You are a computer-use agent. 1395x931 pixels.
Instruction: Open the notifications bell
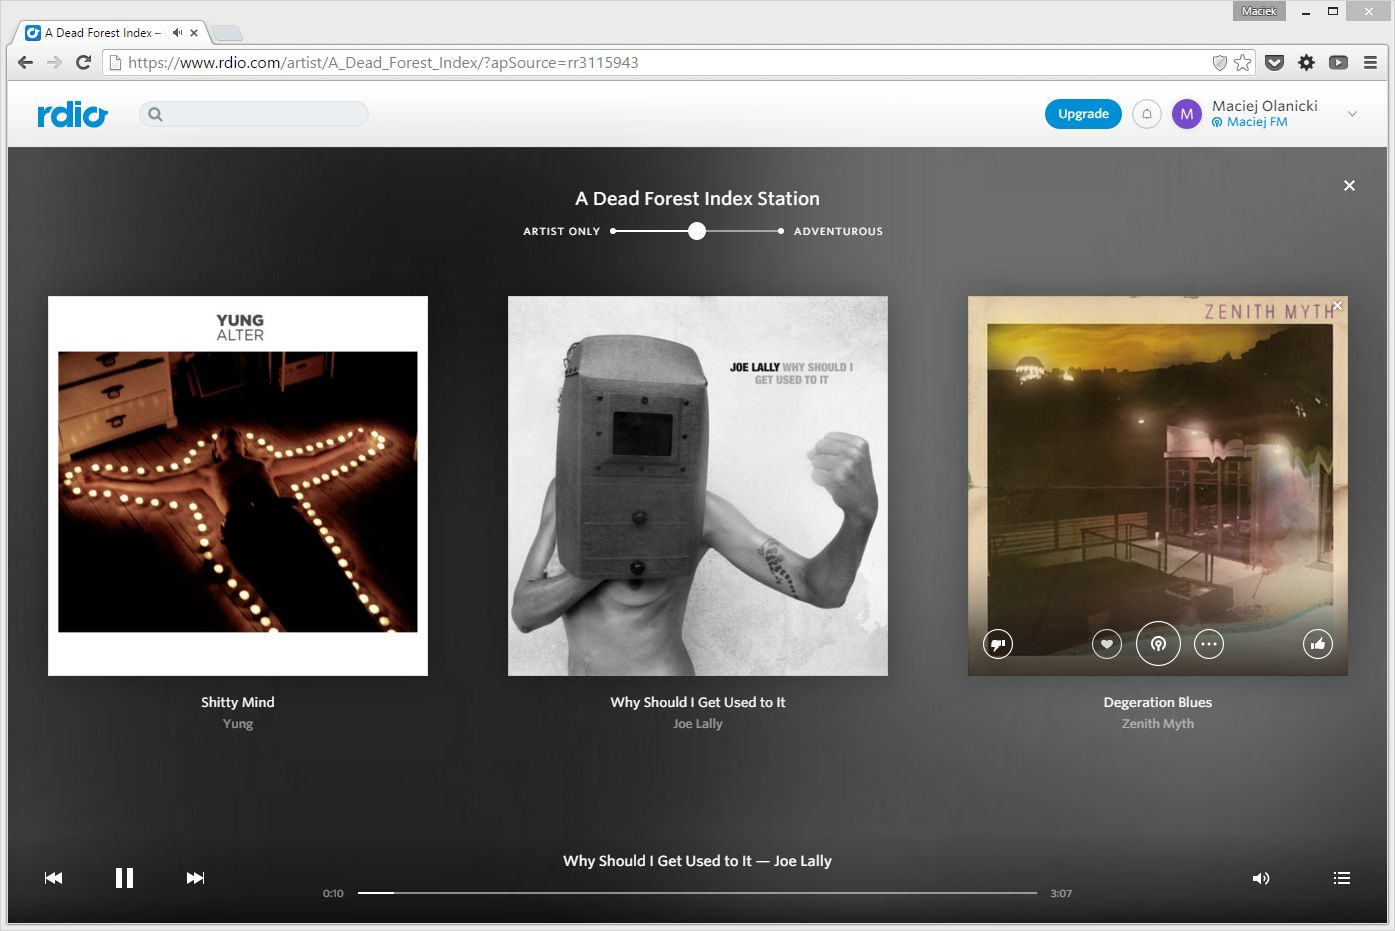[1147, 114]
